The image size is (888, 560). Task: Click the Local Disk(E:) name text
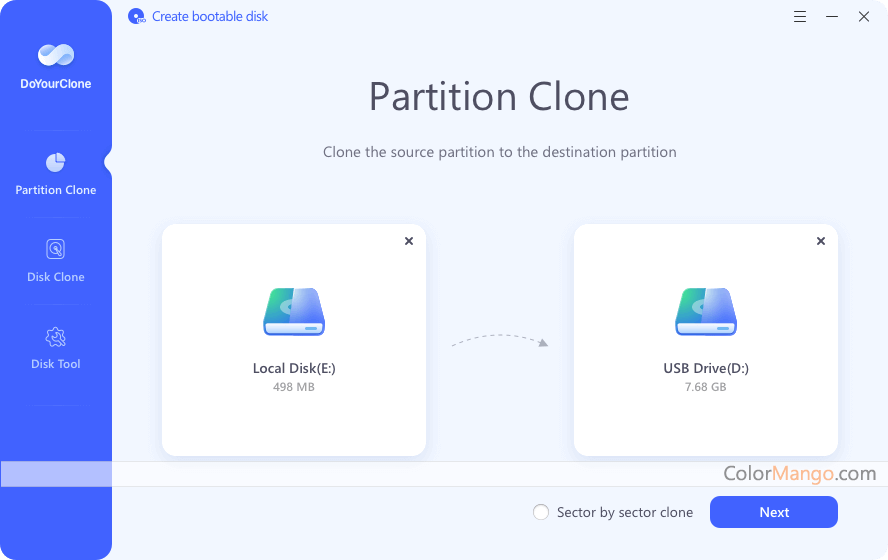pyautogui.click(x=294, y=368)
